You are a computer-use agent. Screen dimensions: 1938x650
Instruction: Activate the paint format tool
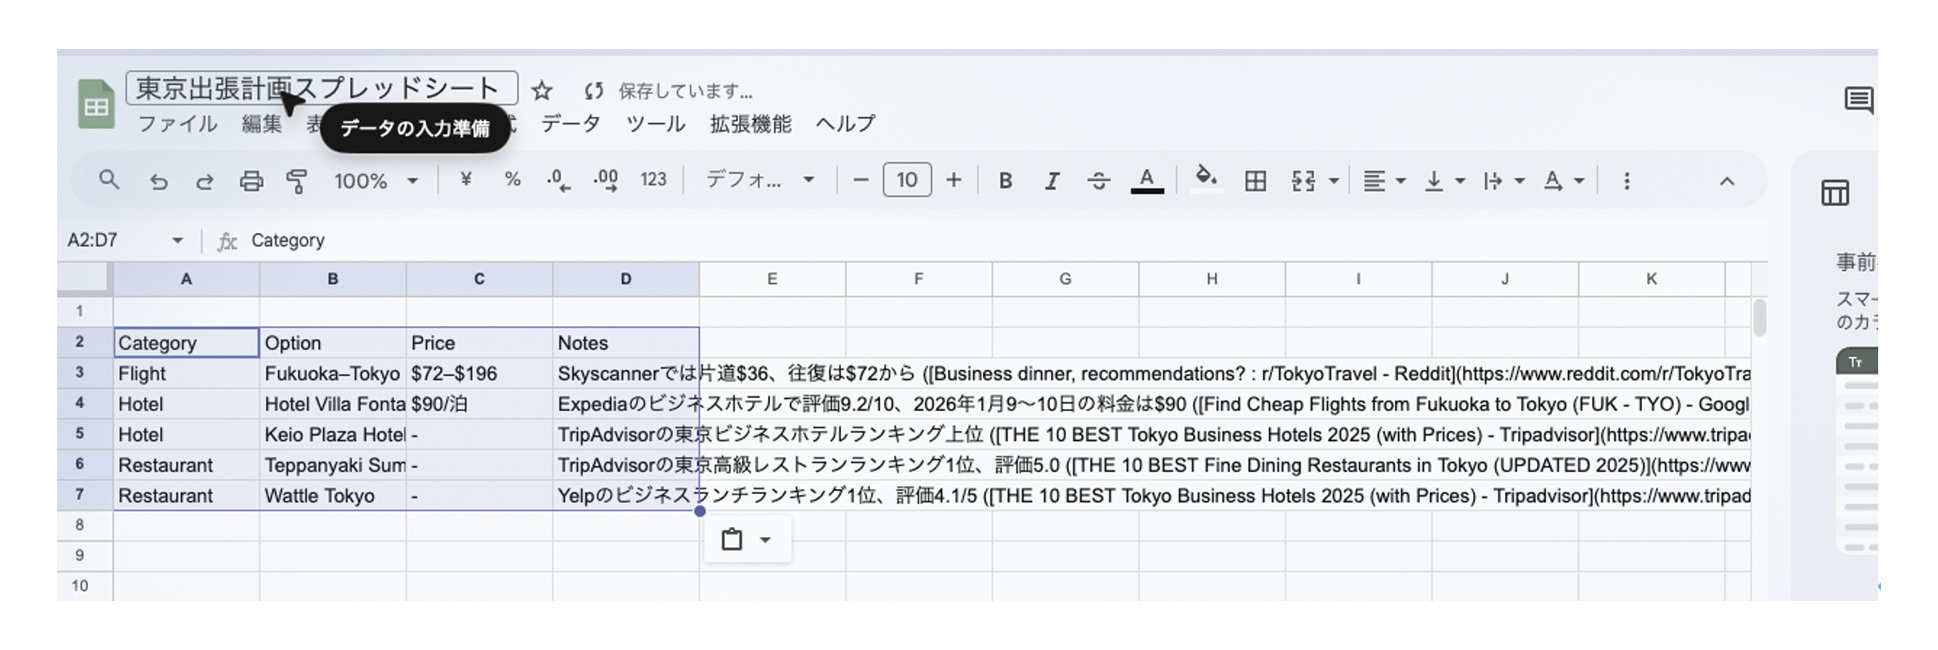click(297, 181)
